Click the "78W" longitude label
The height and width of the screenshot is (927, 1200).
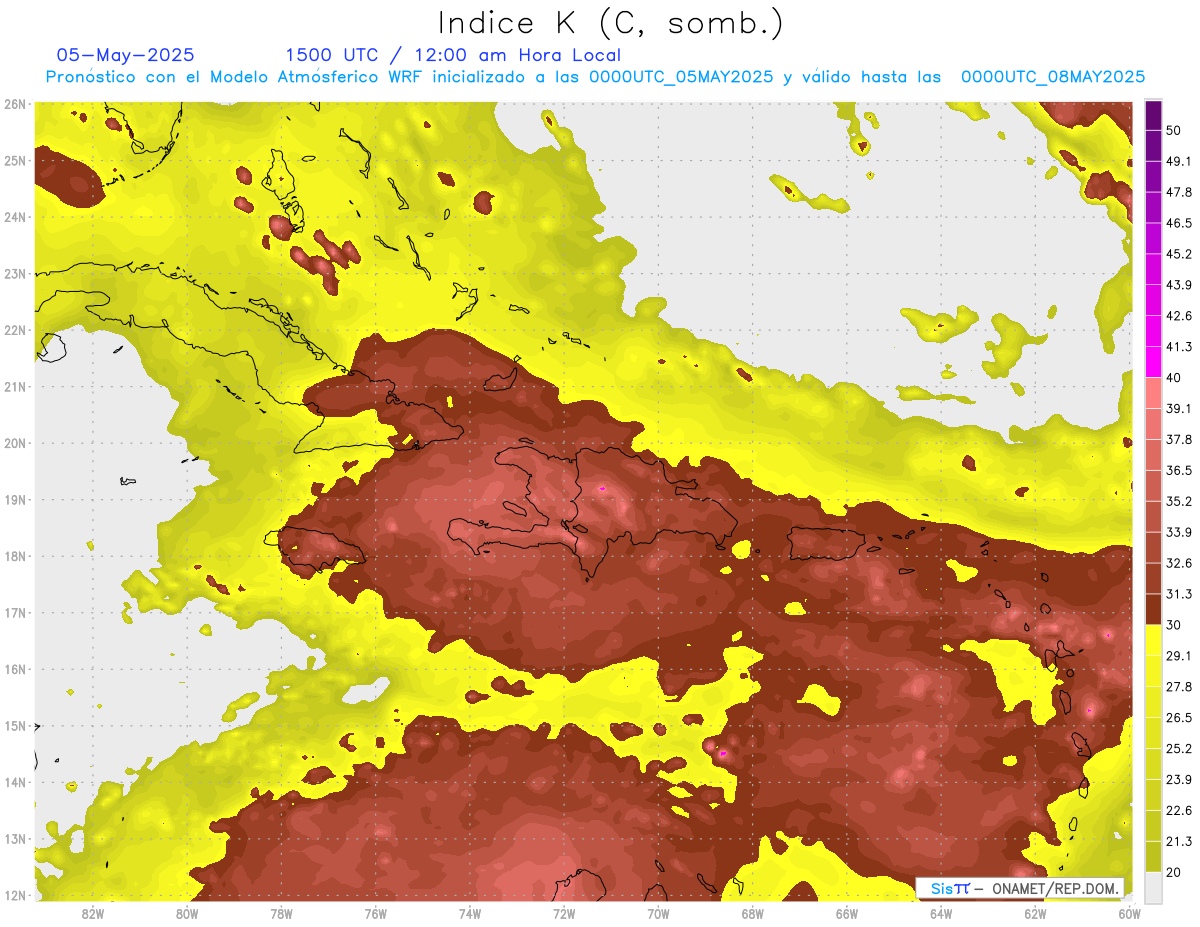click(281, 913)
